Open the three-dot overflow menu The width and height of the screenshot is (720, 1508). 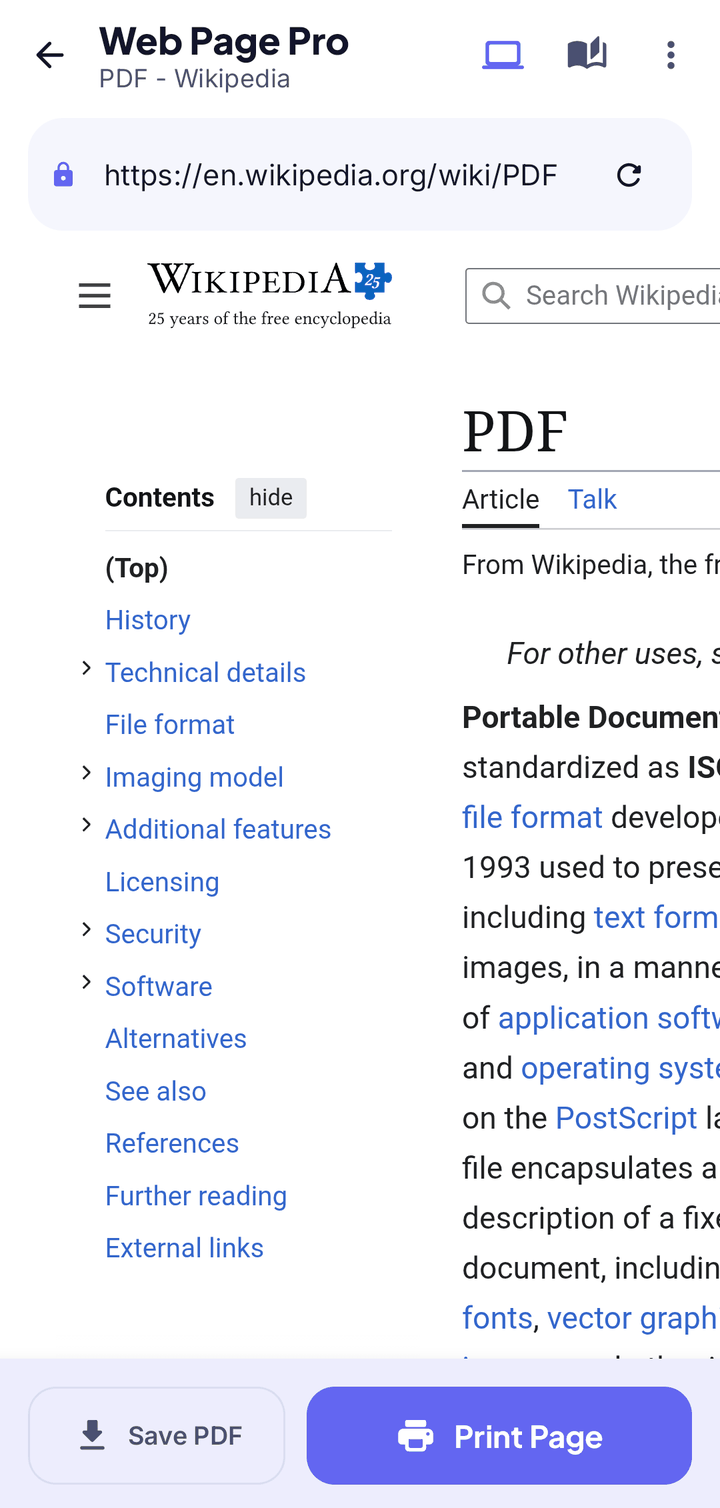point(671,55)
